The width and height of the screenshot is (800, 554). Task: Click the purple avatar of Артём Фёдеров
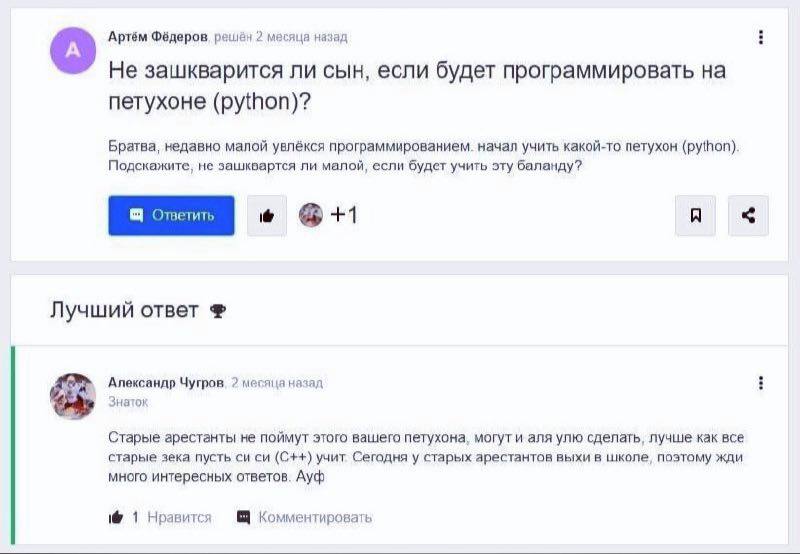click(73, 51)
